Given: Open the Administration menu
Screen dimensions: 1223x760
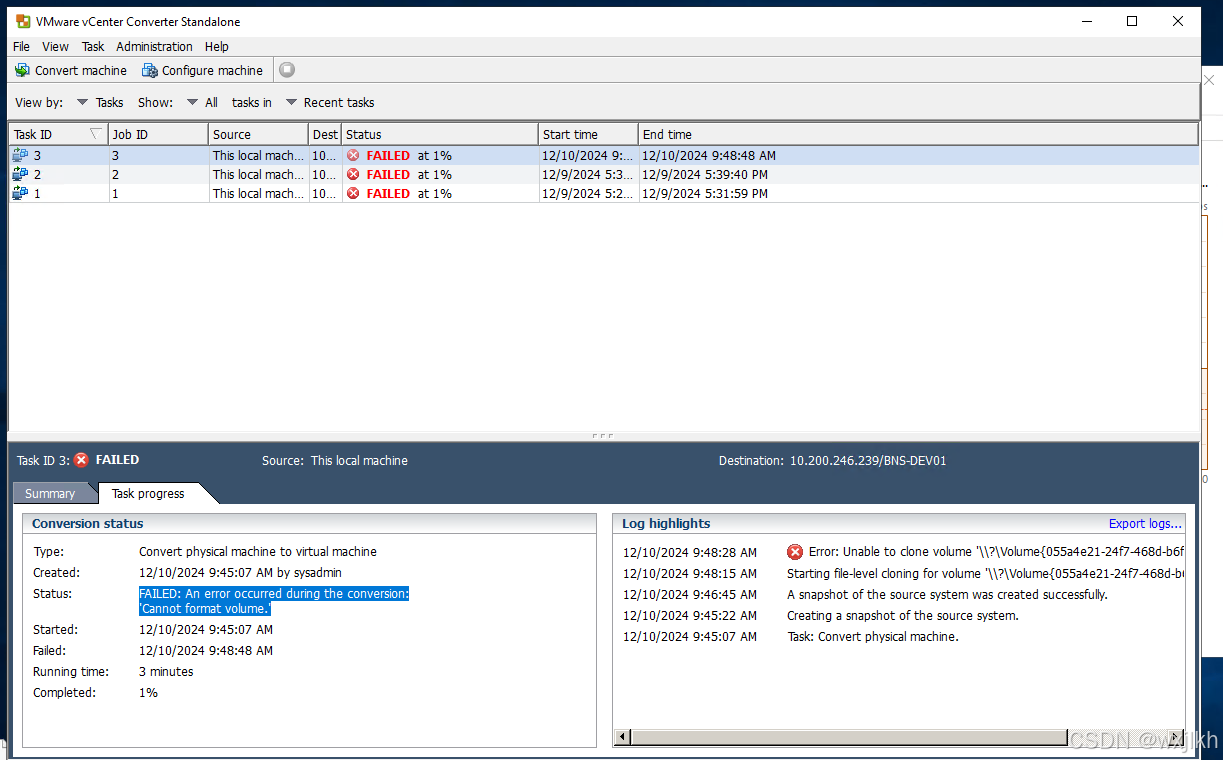Looking at the screenshot, I should tap(154, 46).
